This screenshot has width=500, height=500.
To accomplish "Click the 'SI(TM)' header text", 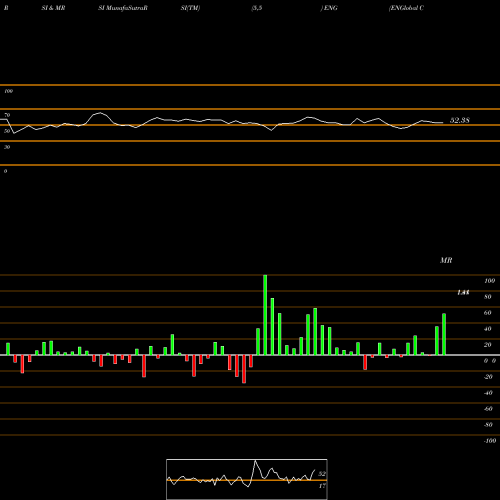I will (190, 8).
